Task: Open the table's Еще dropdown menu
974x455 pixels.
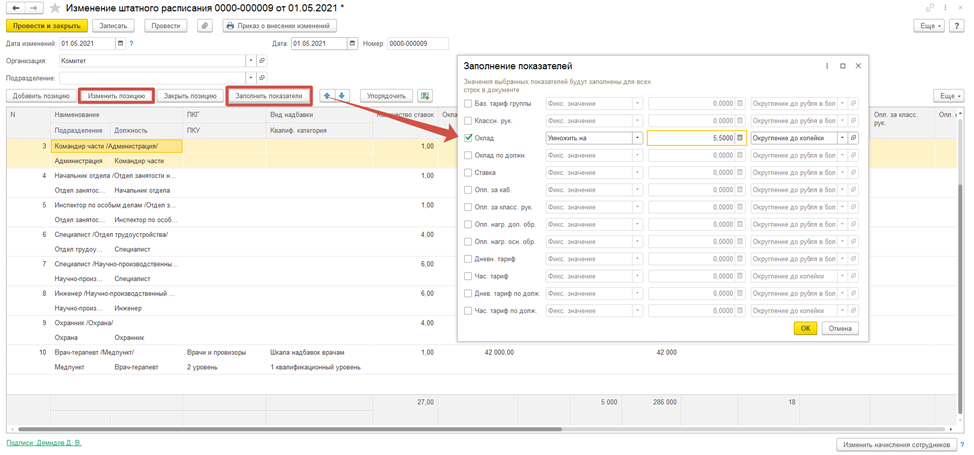Action: [x=949, y=96]
